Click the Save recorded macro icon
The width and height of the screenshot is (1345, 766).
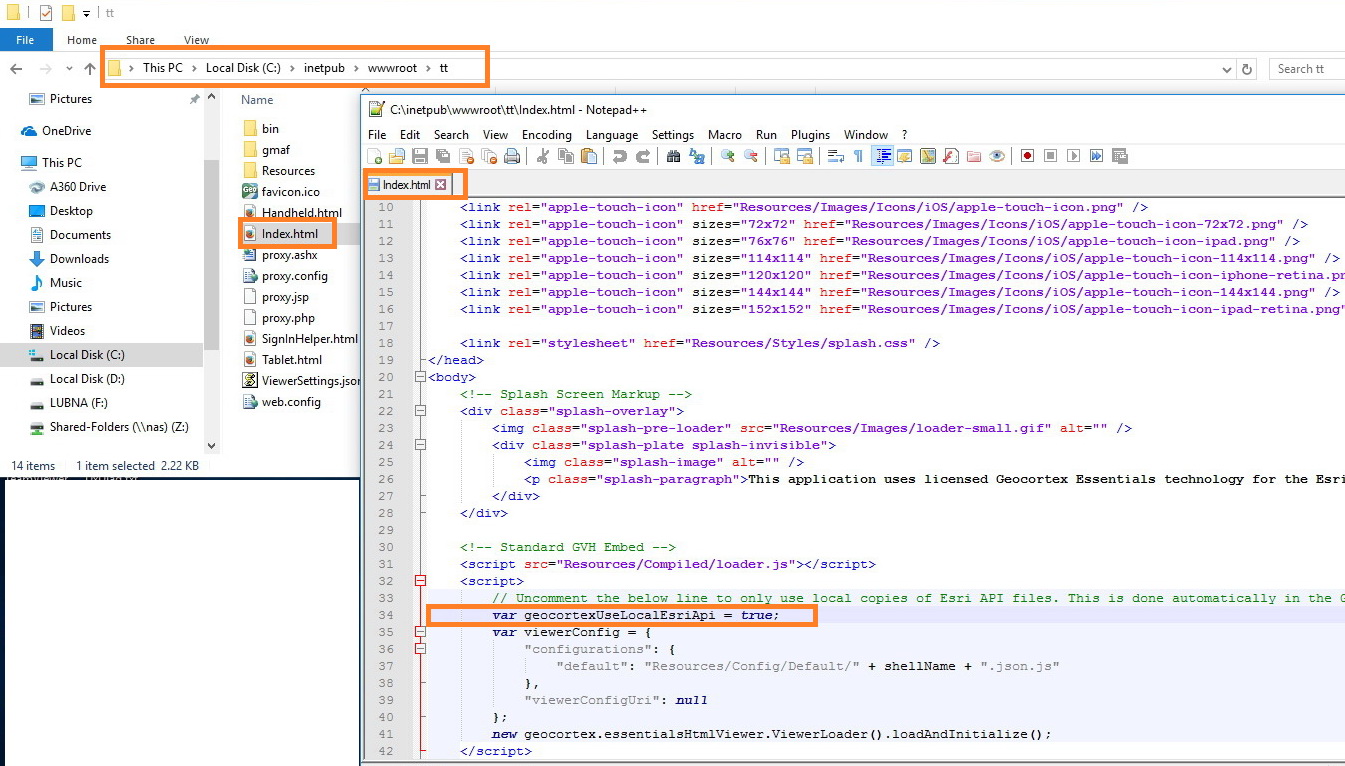1120,156
